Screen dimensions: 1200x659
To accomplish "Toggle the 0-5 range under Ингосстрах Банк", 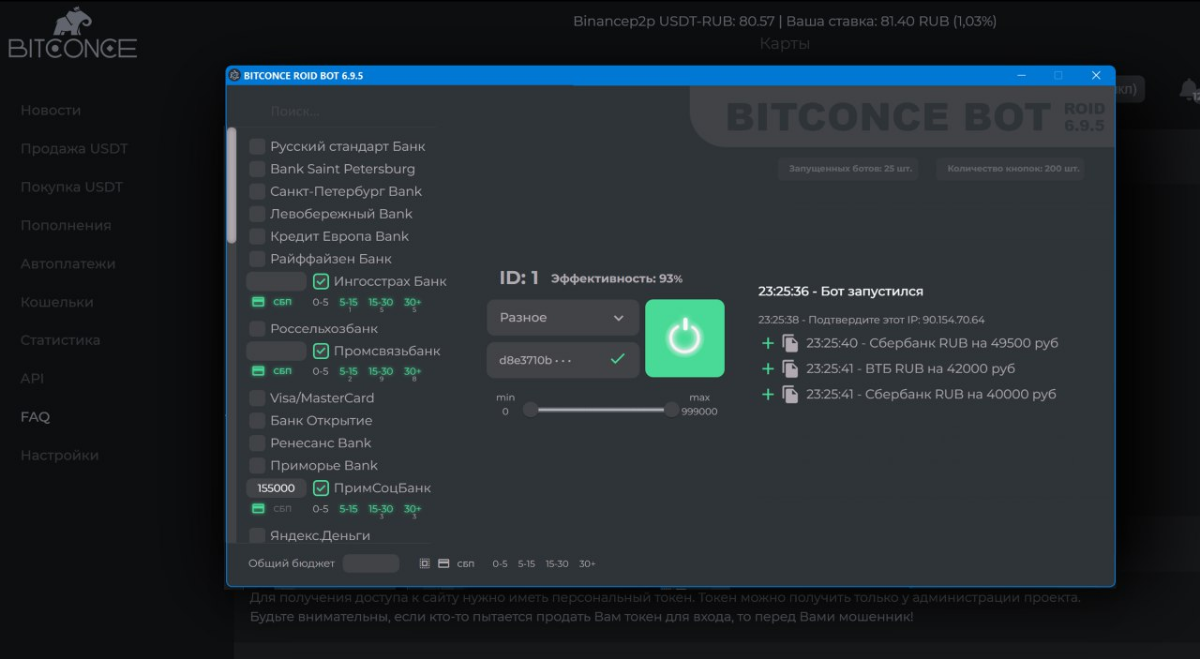I will pyautogui.click(x=320, y=302).
